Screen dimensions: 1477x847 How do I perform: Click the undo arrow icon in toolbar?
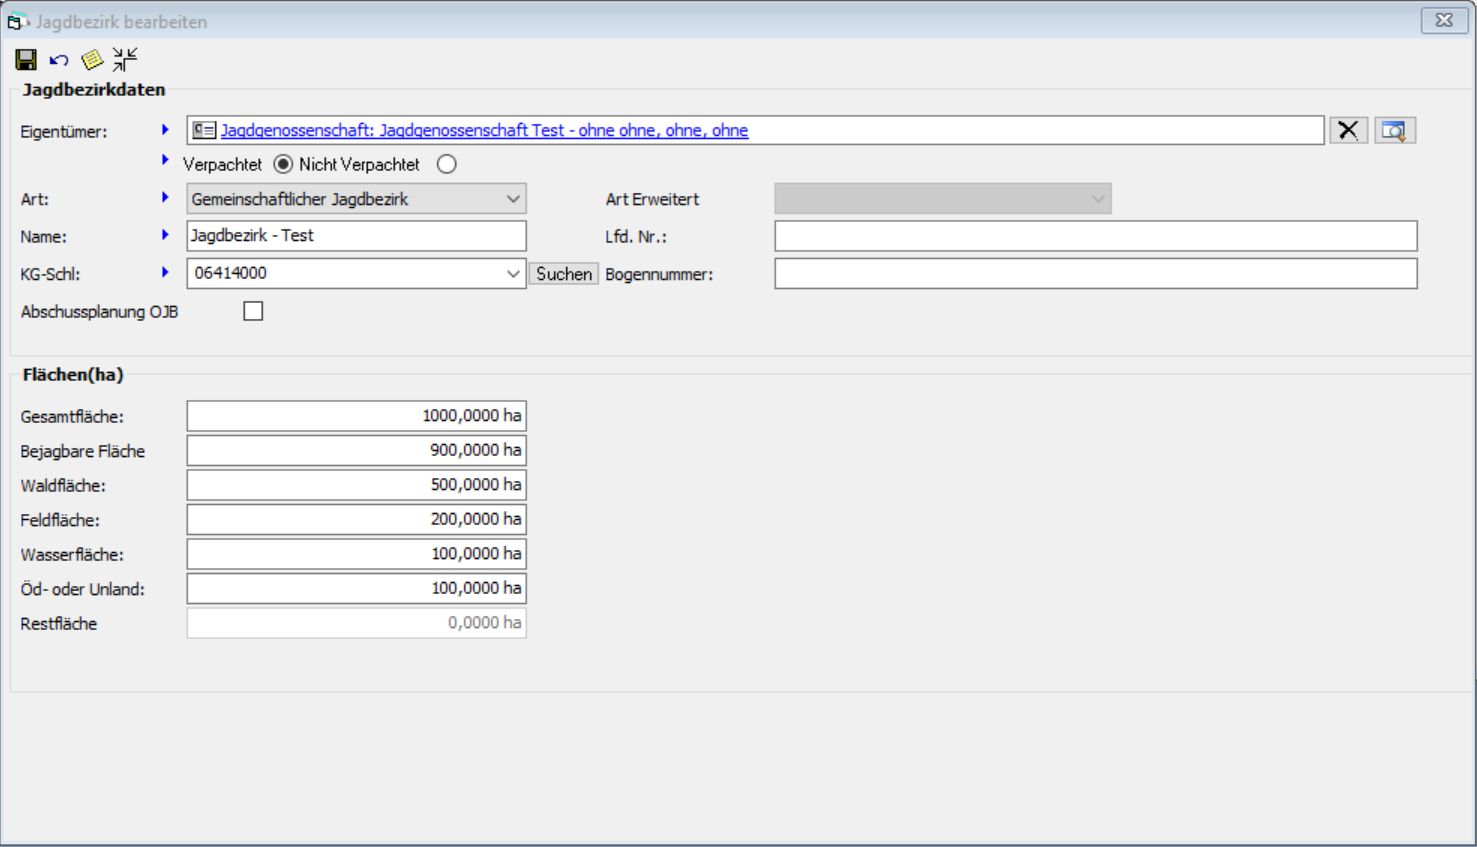click(59, 61)
